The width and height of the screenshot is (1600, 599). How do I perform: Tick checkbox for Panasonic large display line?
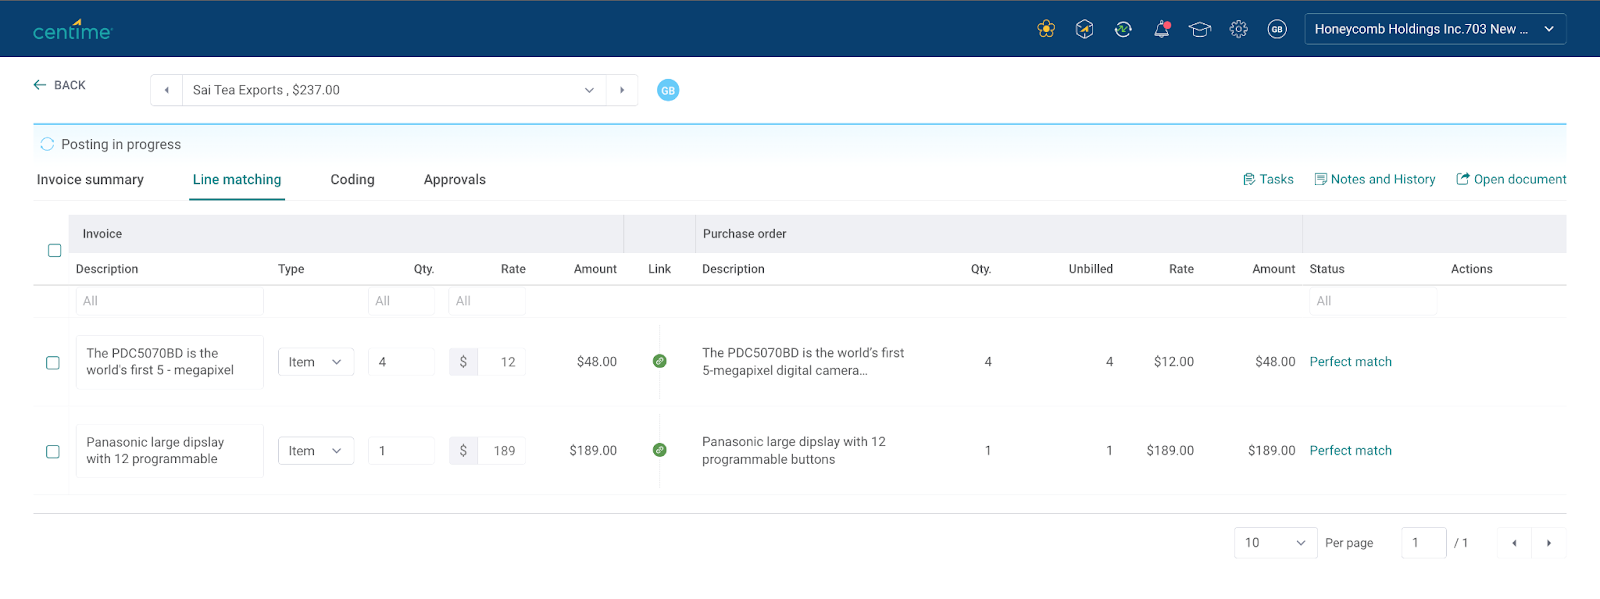click(53, 452)
